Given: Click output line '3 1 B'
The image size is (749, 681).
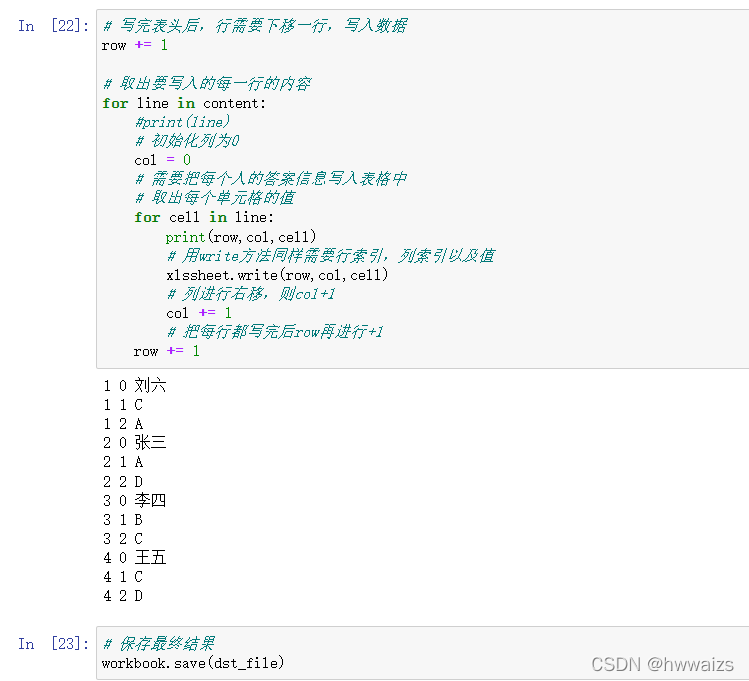Looking at the screenshot, I should 123,520.
